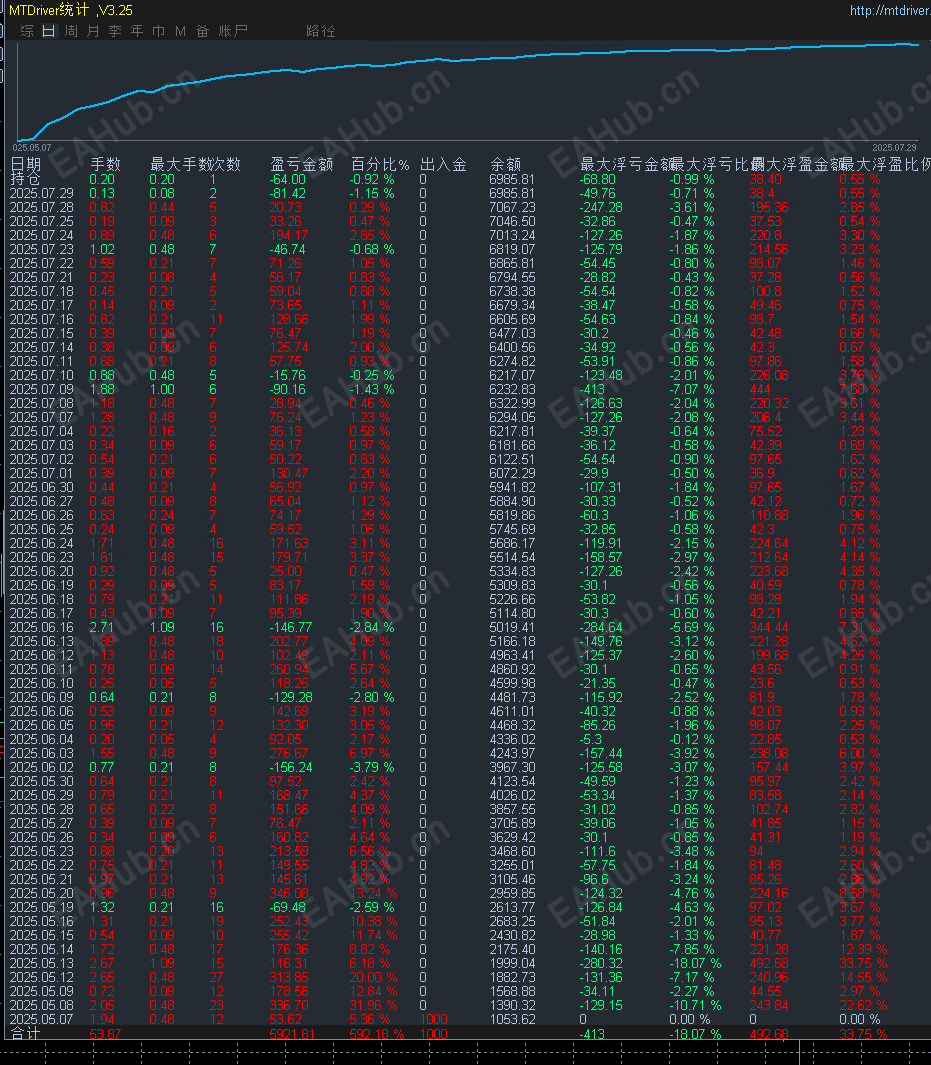
Task: Select the 2025.07.28 date row
Action: 42,207
